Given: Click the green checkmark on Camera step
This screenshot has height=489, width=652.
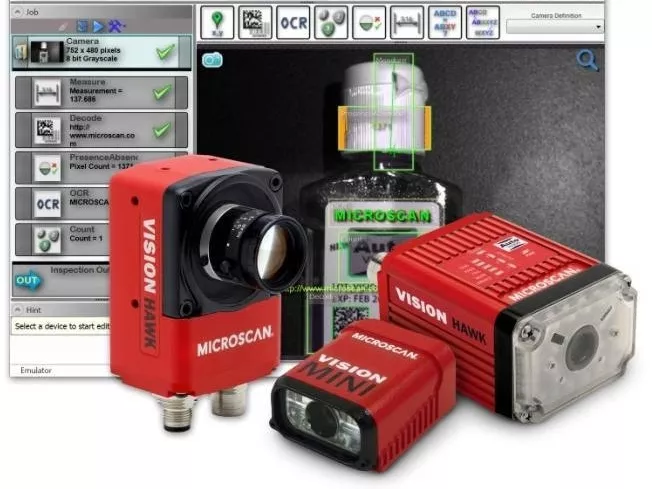Looking at the screenshot, I should (165, 52).
